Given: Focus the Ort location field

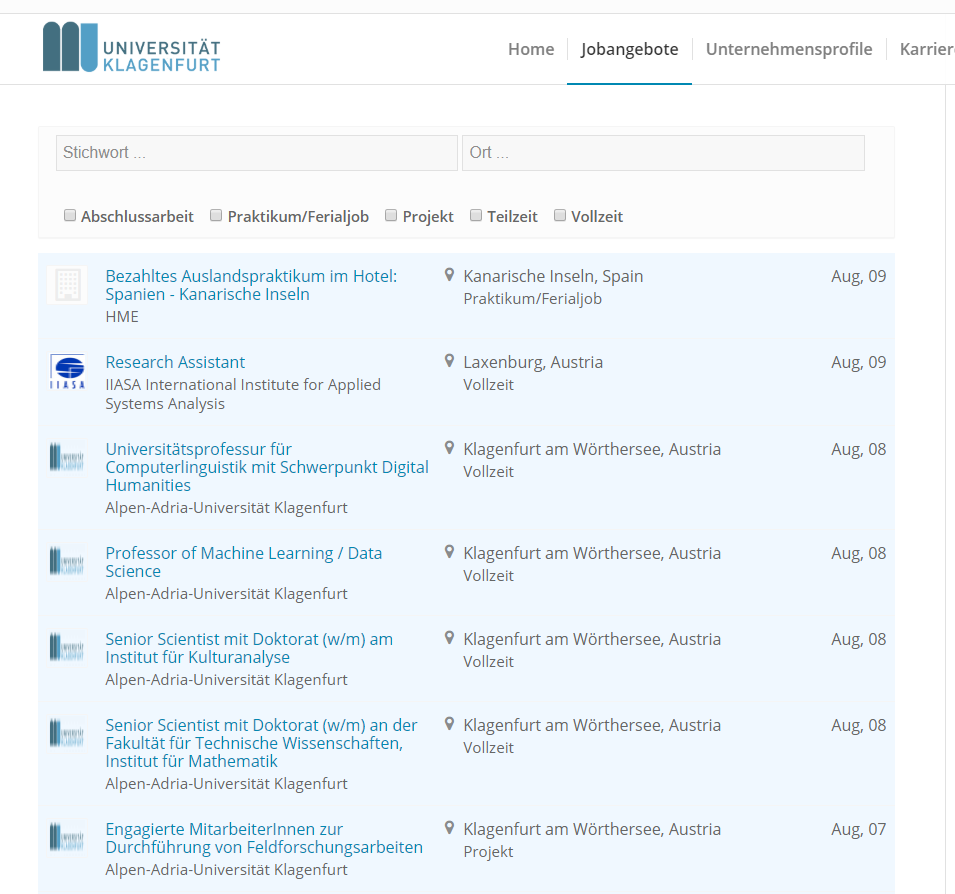Looking at the screenshot, I should [663, 153].
